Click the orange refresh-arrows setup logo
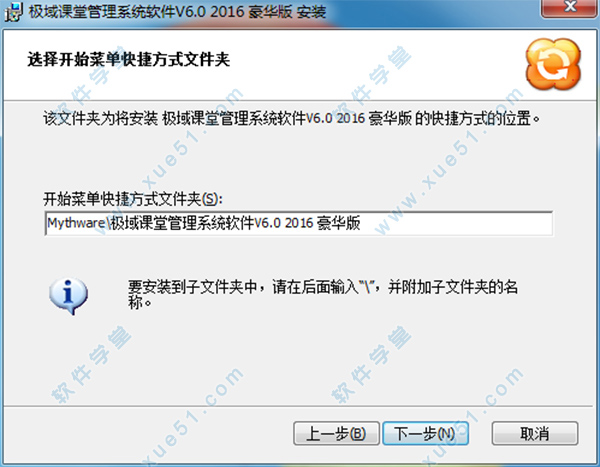 (x=553, y=64)
